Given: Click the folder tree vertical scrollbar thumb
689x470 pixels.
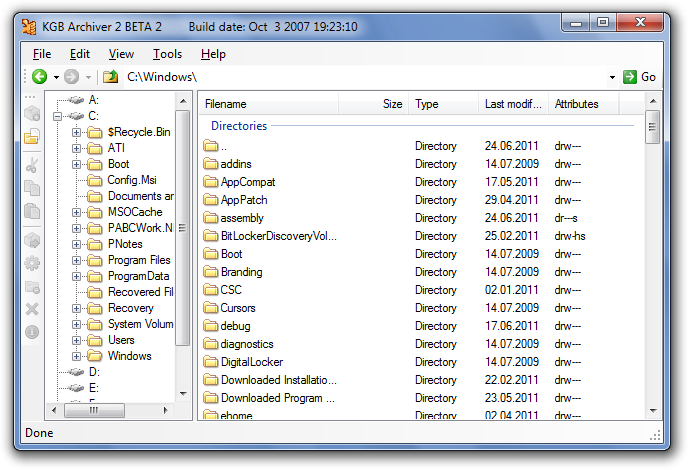Looking at the screenshot, I should coord(183,228).
